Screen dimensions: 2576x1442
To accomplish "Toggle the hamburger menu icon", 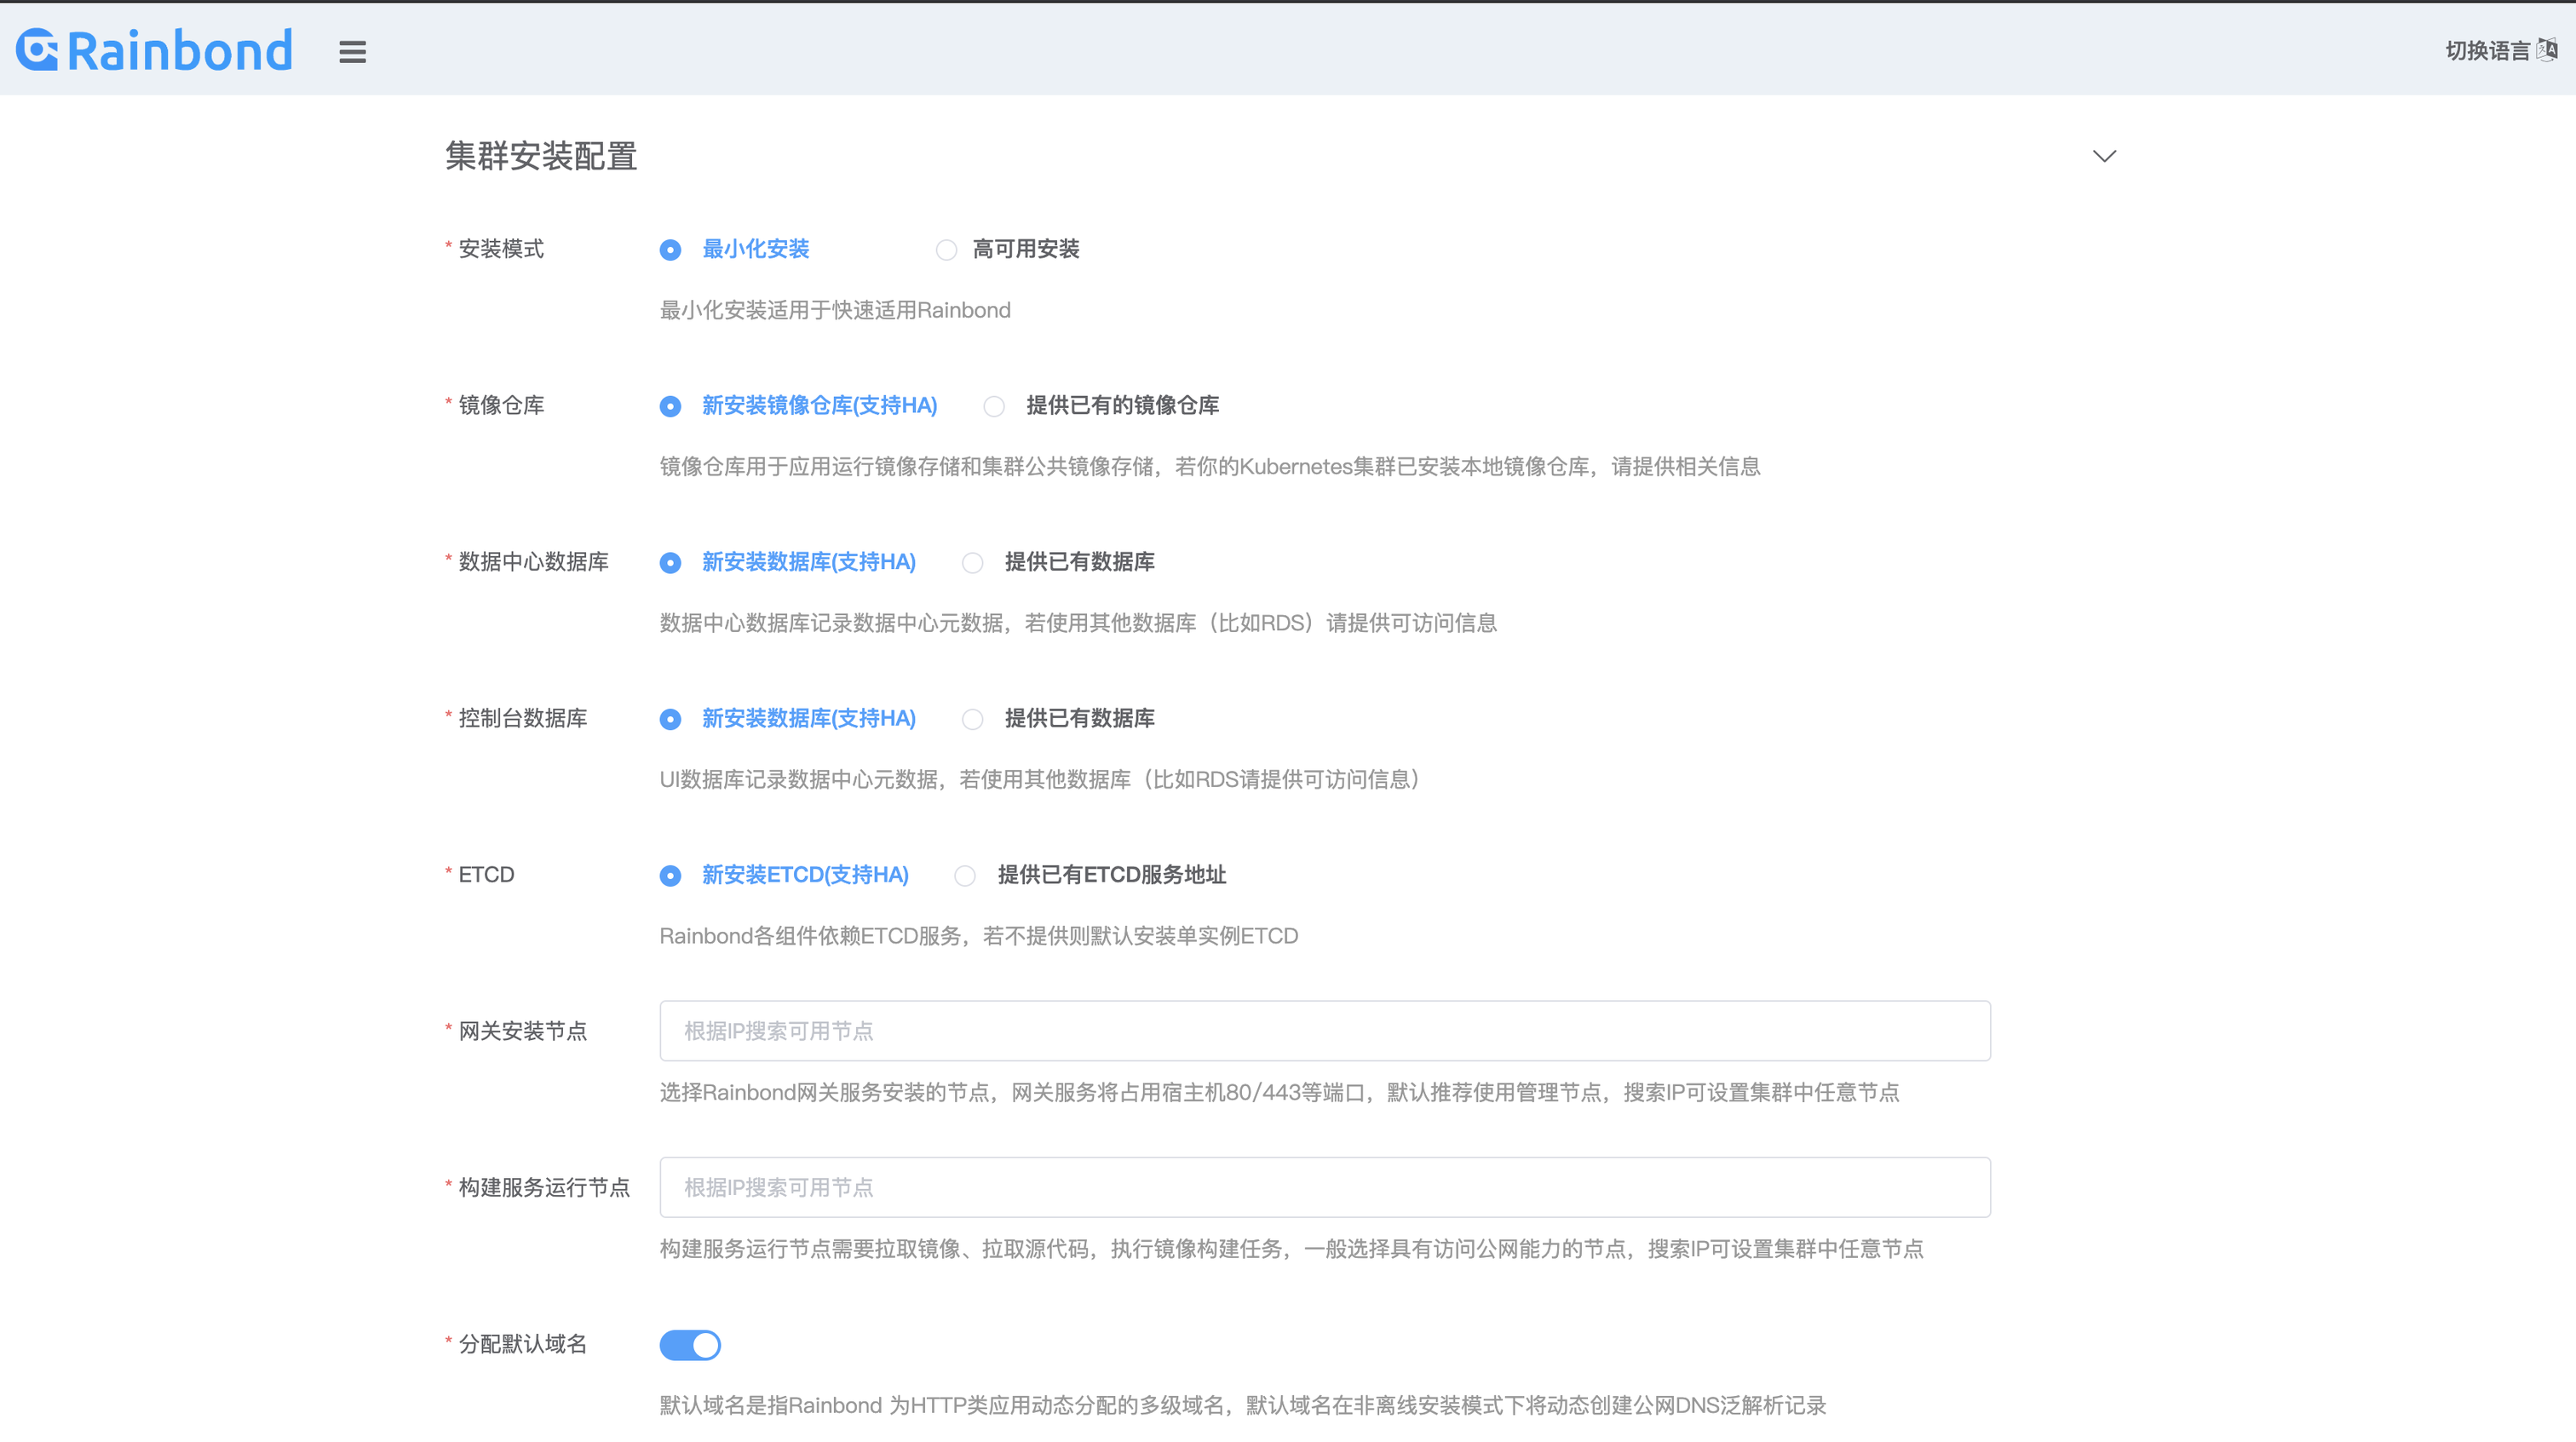I will [352, 52].
